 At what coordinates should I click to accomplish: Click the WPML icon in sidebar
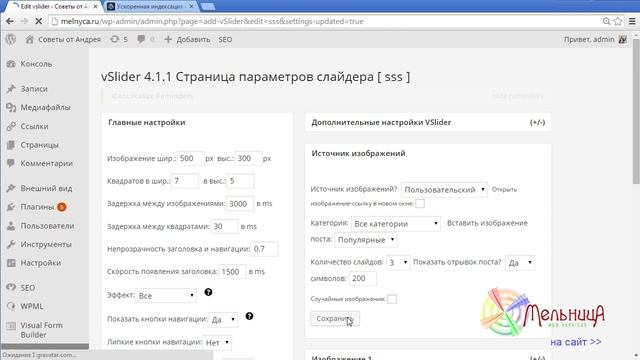(11, 306)
